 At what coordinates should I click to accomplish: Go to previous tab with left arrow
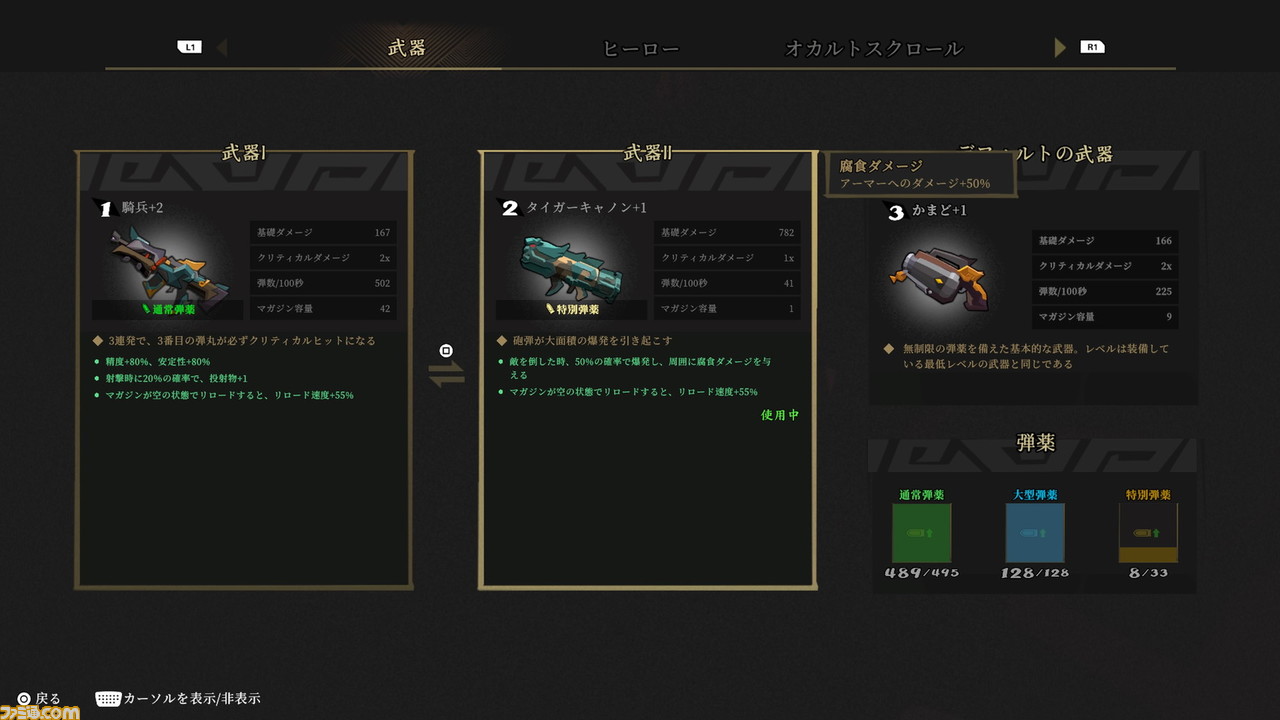(x=222, y=47)
